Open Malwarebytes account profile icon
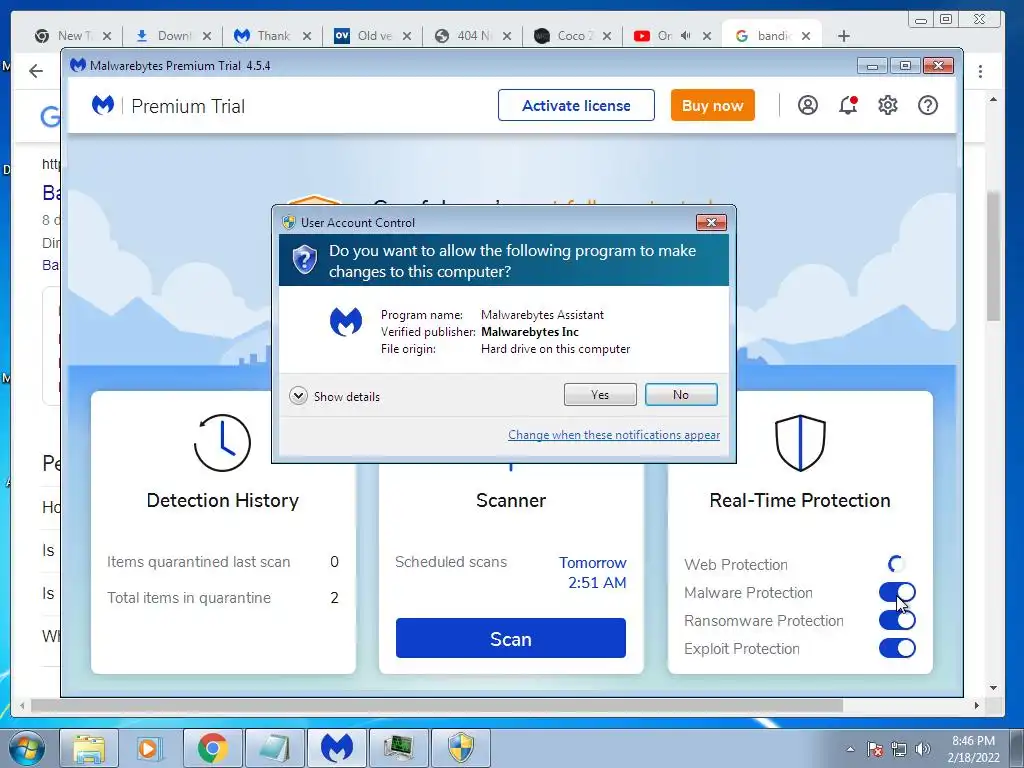This screenshot has height=768, width=1024. point(808,105)
